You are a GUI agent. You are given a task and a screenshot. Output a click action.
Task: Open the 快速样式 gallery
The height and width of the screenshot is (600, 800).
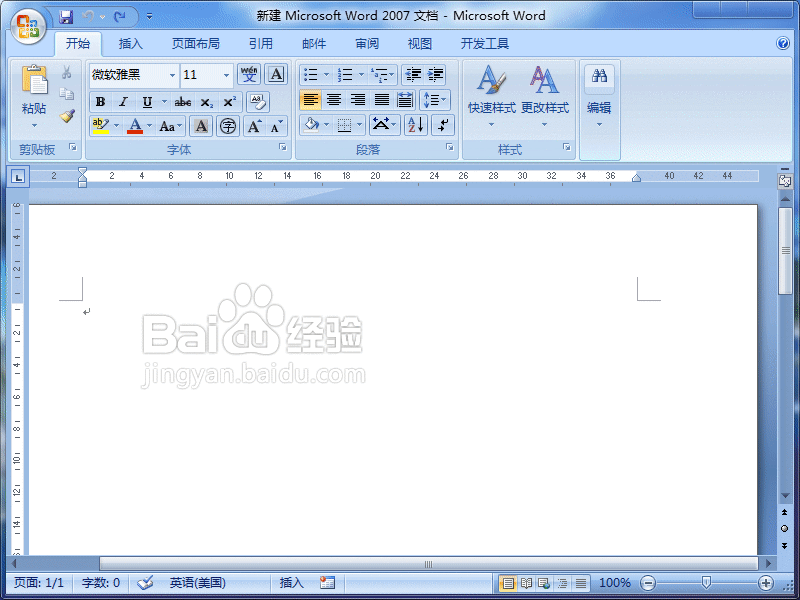[491, 96]
